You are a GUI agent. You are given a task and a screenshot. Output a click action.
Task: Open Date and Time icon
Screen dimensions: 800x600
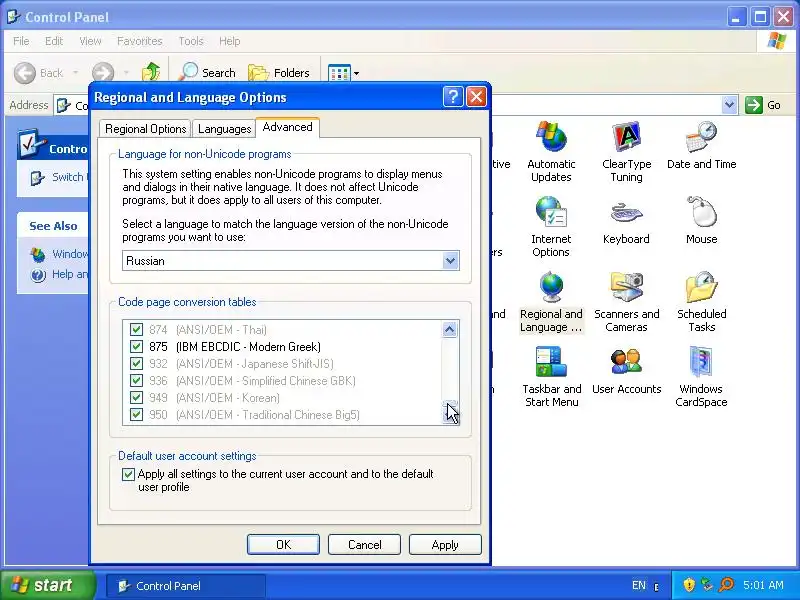(x=702, y=145)
